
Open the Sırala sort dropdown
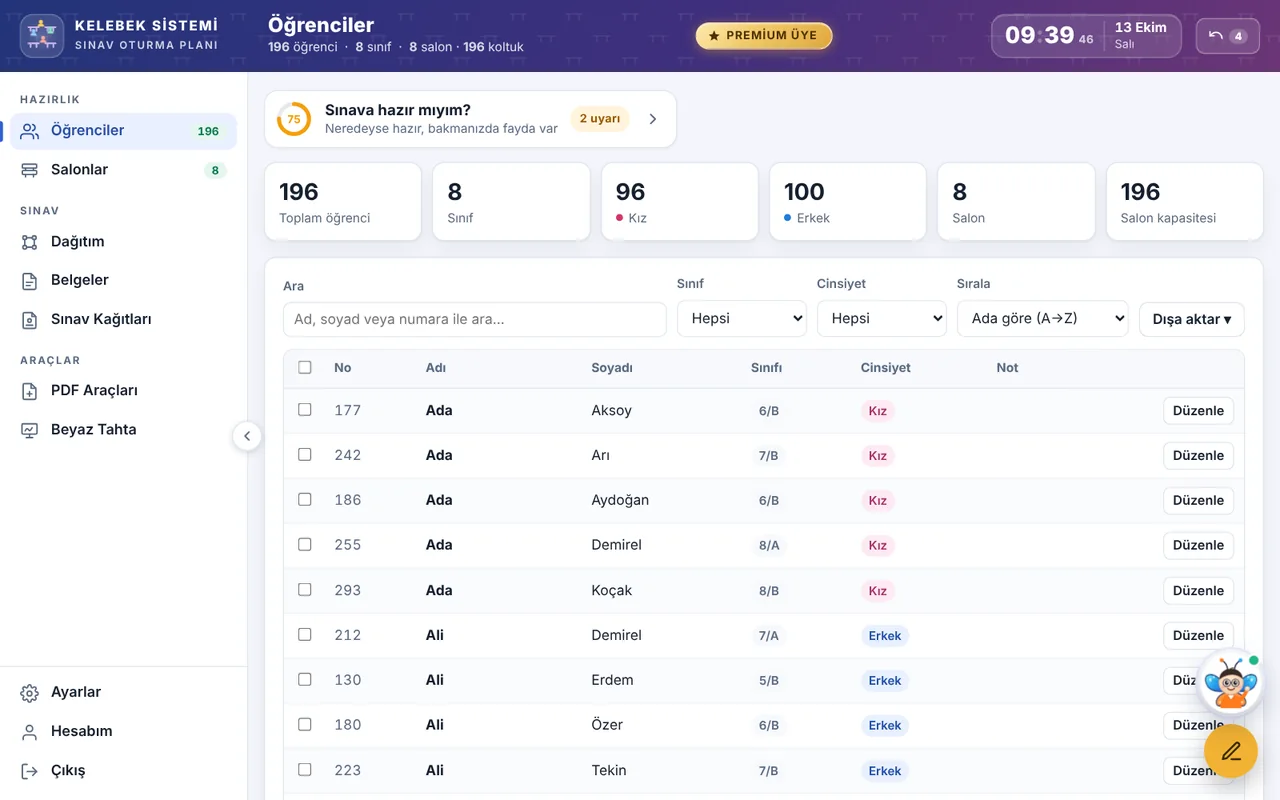tap(1043, 319)
